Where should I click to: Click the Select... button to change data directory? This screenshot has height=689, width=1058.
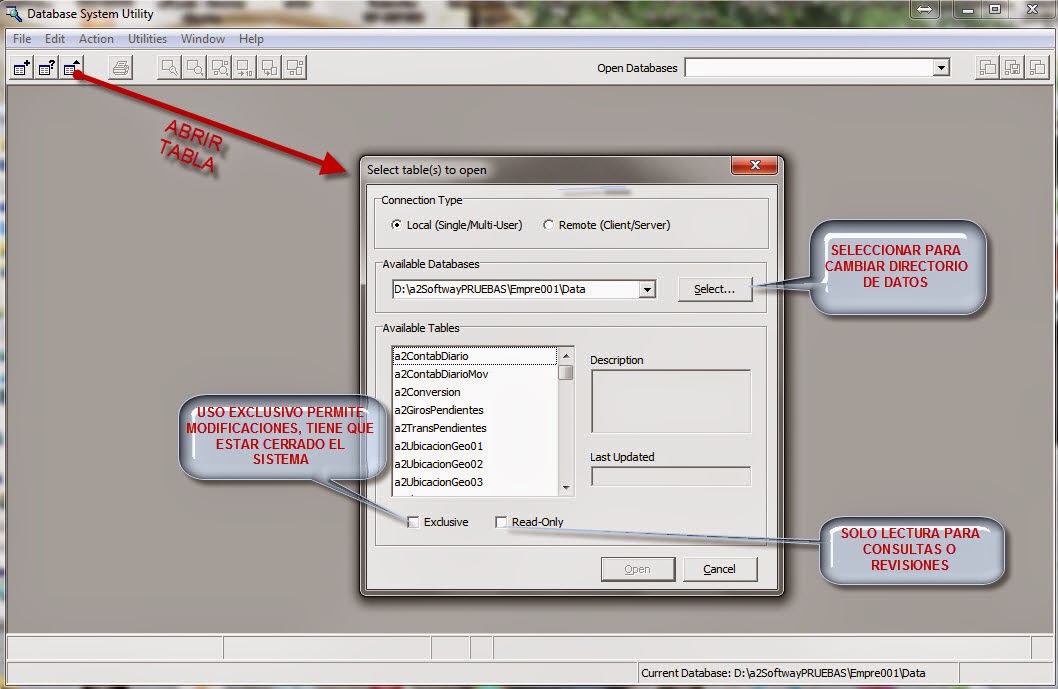(714, 287)
